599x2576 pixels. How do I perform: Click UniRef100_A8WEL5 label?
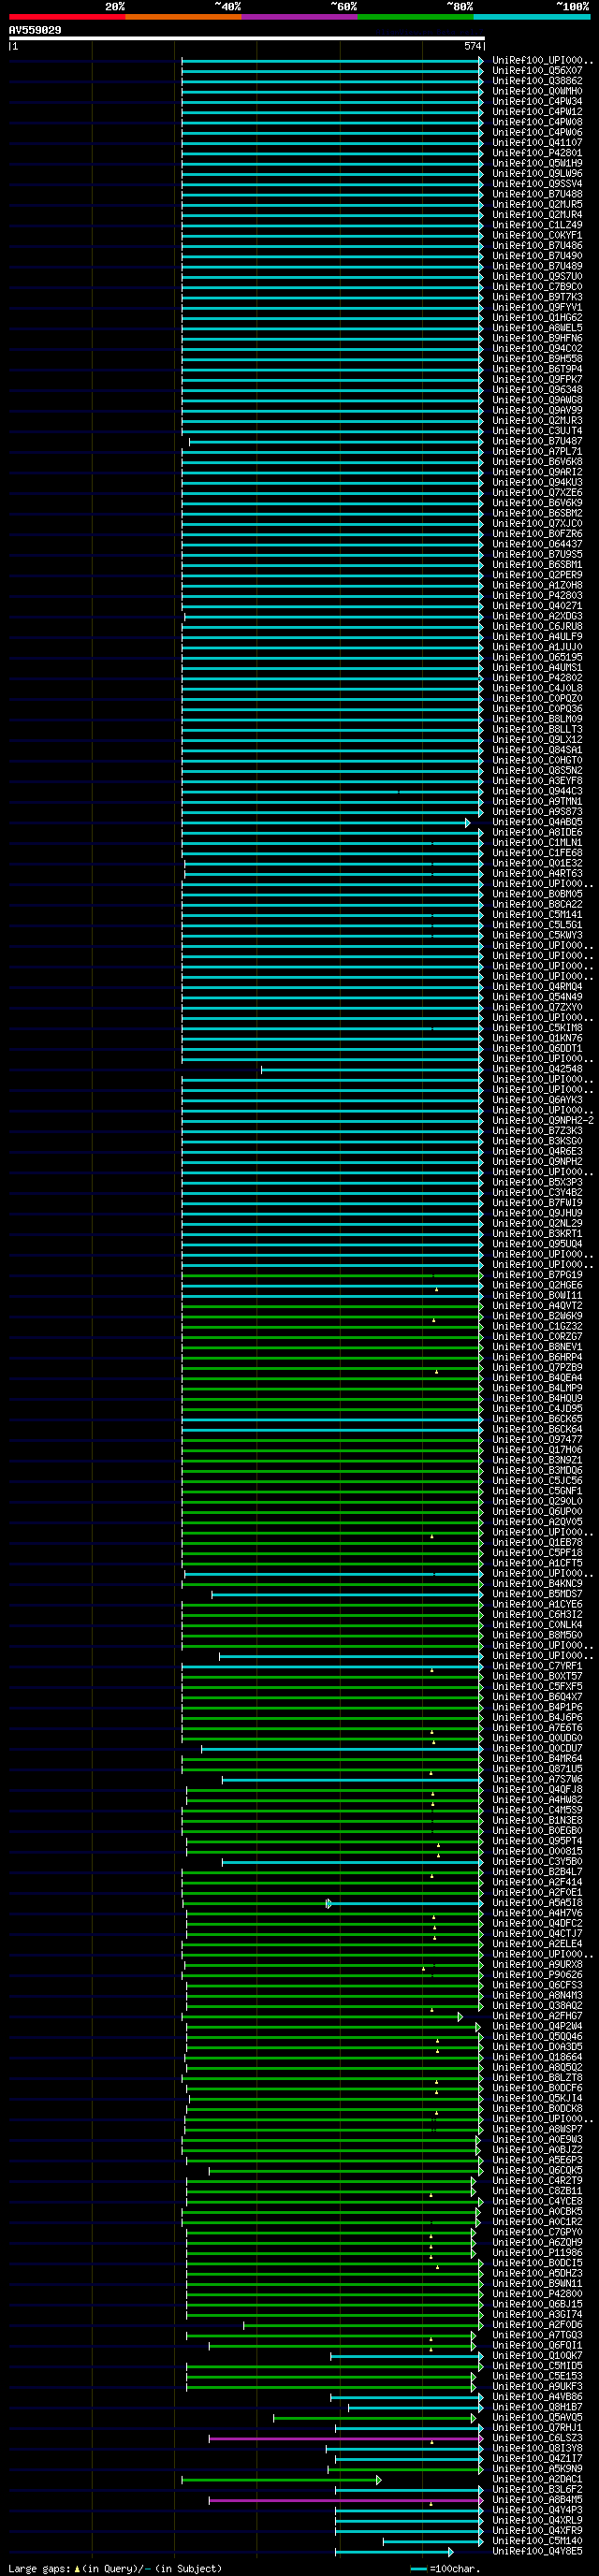coord(537,328)
